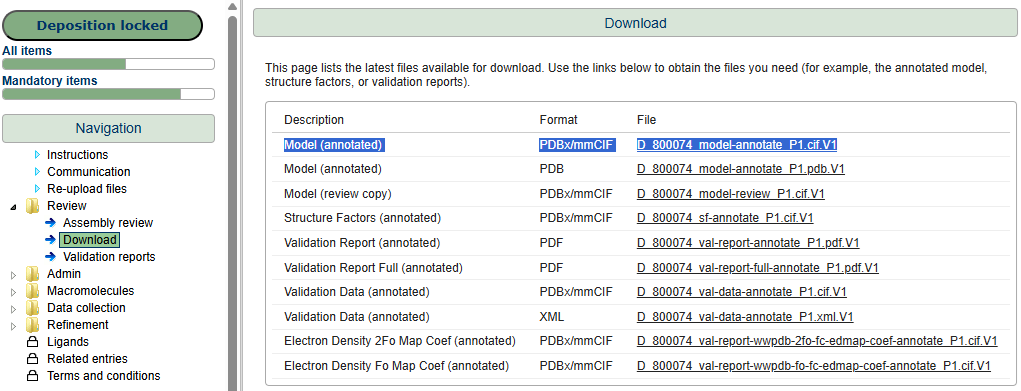The height and width of the screenshot is (391, 1021).
Task: Click the Refinement folder icon
Action: pos(33,325)
